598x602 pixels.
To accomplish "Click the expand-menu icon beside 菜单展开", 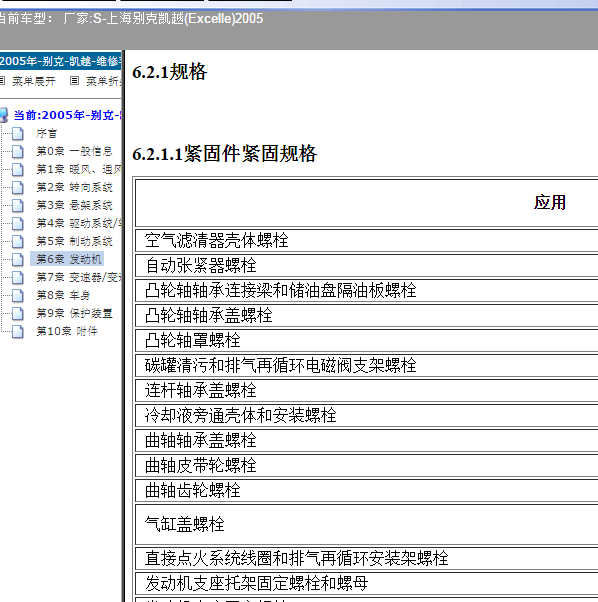I will (2, 81).
